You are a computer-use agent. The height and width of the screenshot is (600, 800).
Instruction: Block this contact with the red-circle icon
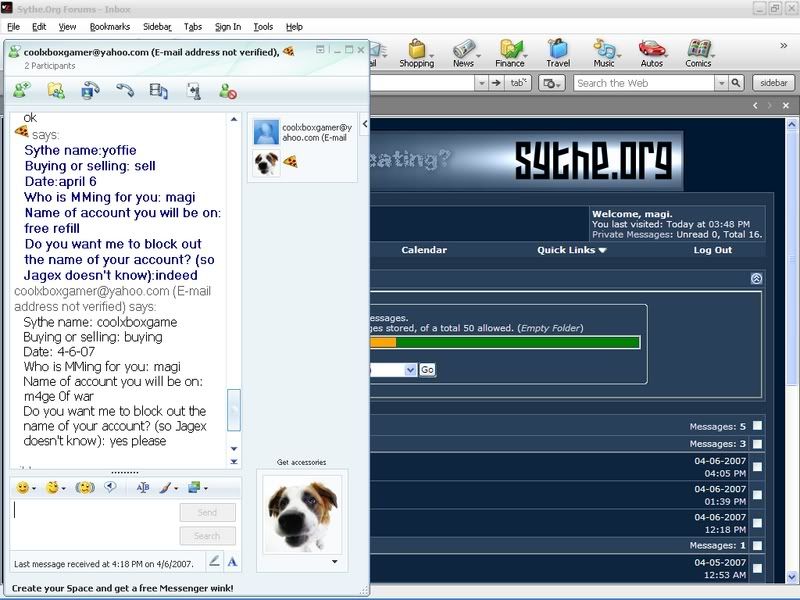pyautogui.click(x=228, y=91)
